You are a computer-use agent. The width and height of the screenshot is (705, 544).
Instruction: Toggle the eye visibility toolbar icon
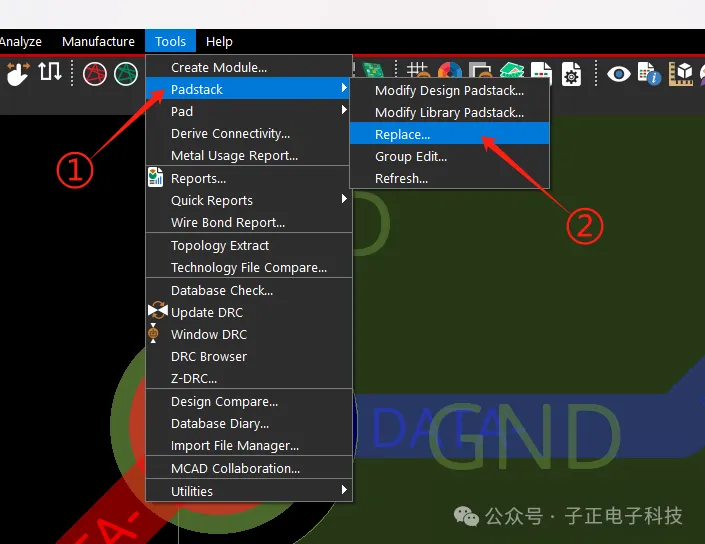(x=619, y=74)
